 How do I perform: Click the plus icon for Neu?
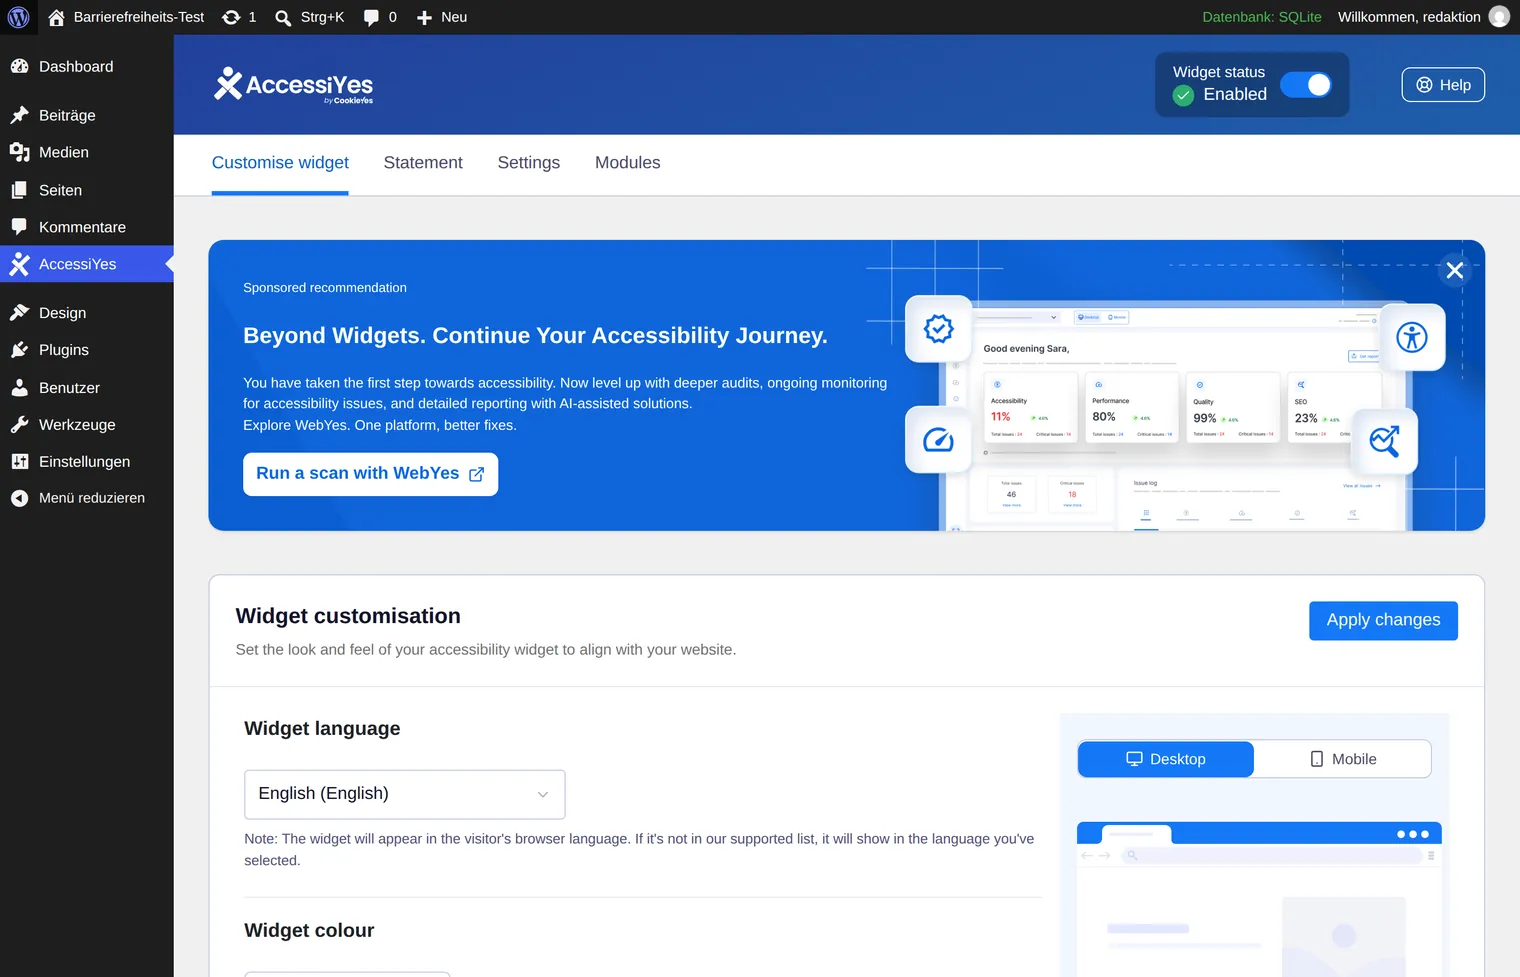tap(424, 17)
